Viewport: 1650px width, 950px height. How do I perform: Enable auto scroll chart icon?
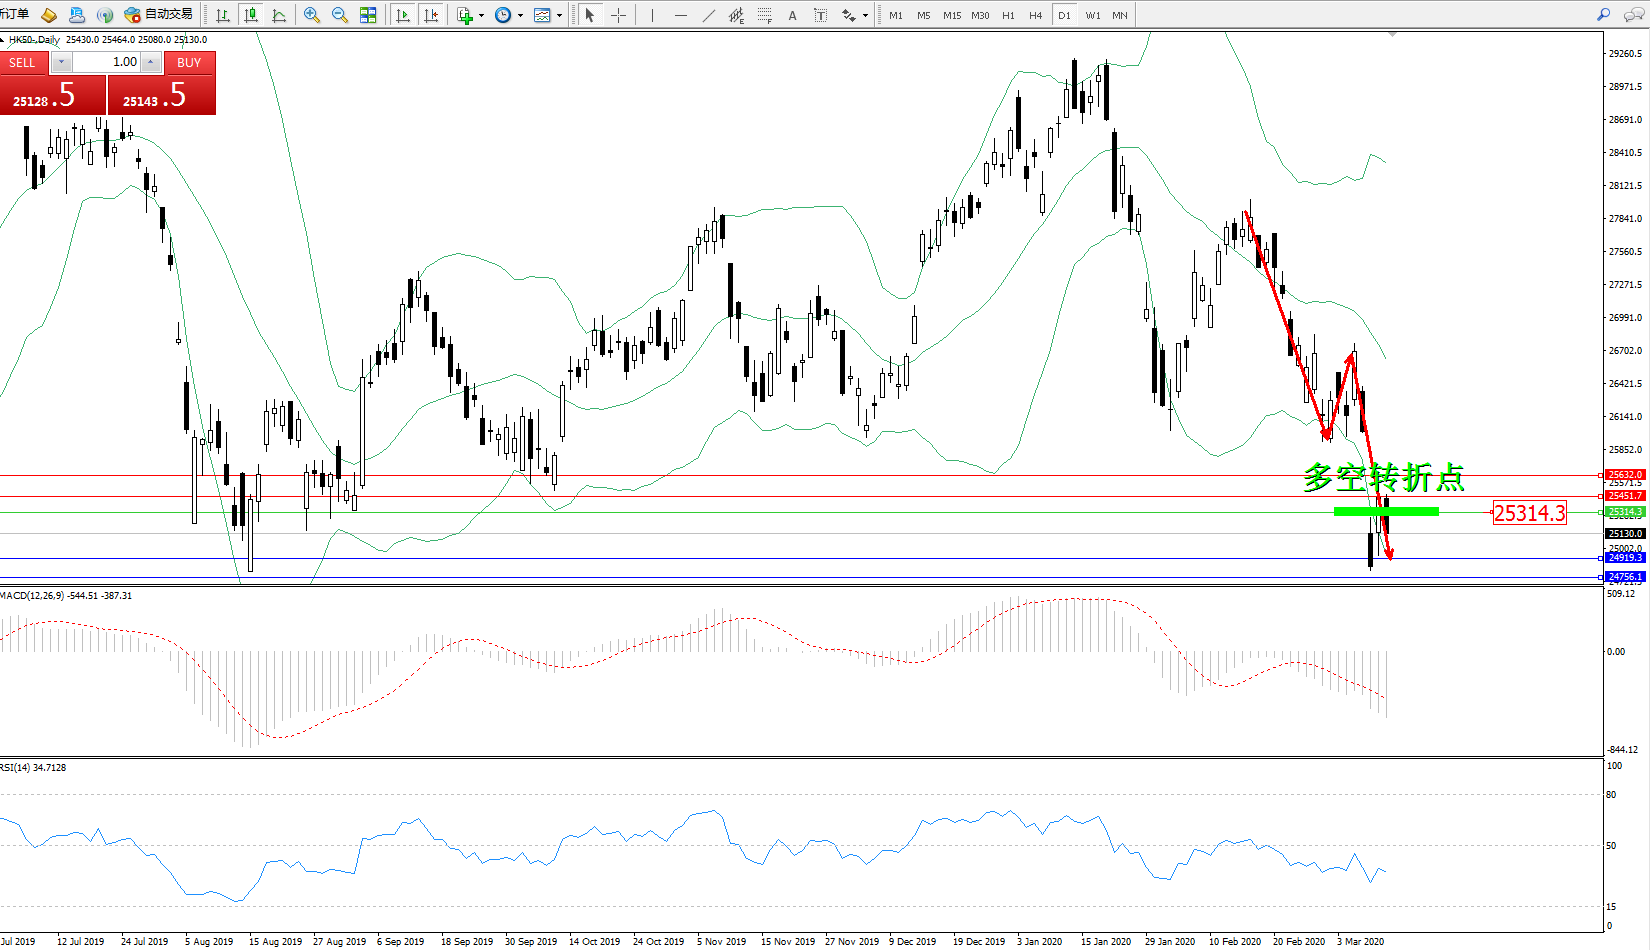click(x=403, y=15)
